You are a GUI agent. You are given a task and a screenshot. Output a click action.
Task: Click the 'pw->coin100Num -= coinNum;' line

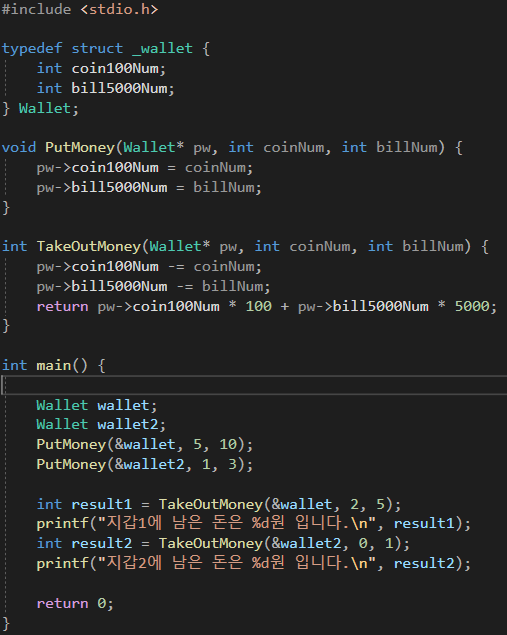point(149,266)
